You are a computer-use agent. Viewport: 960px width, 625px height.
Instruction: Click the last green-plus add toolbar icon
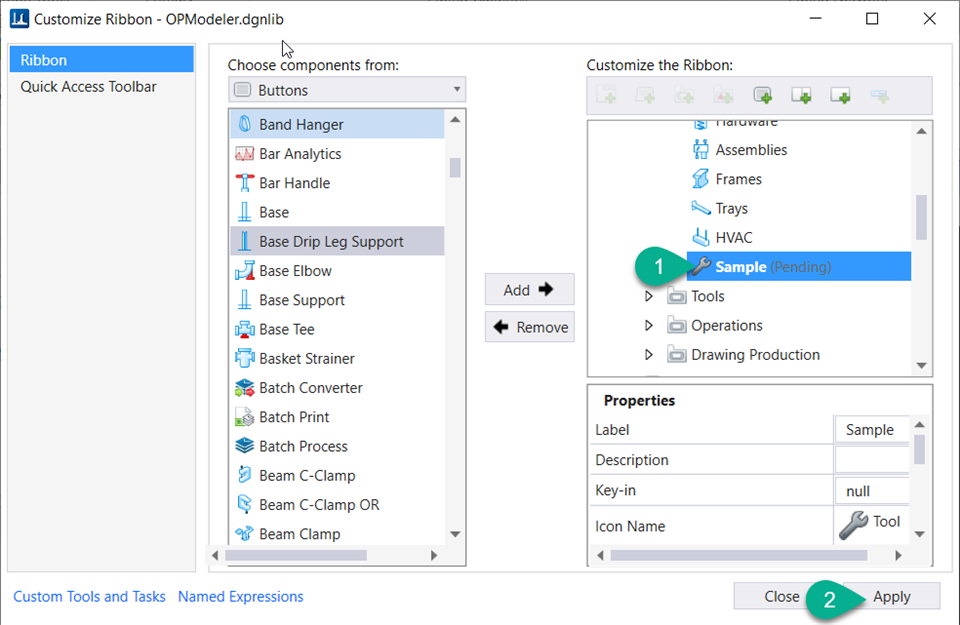[x=840, y=95]
